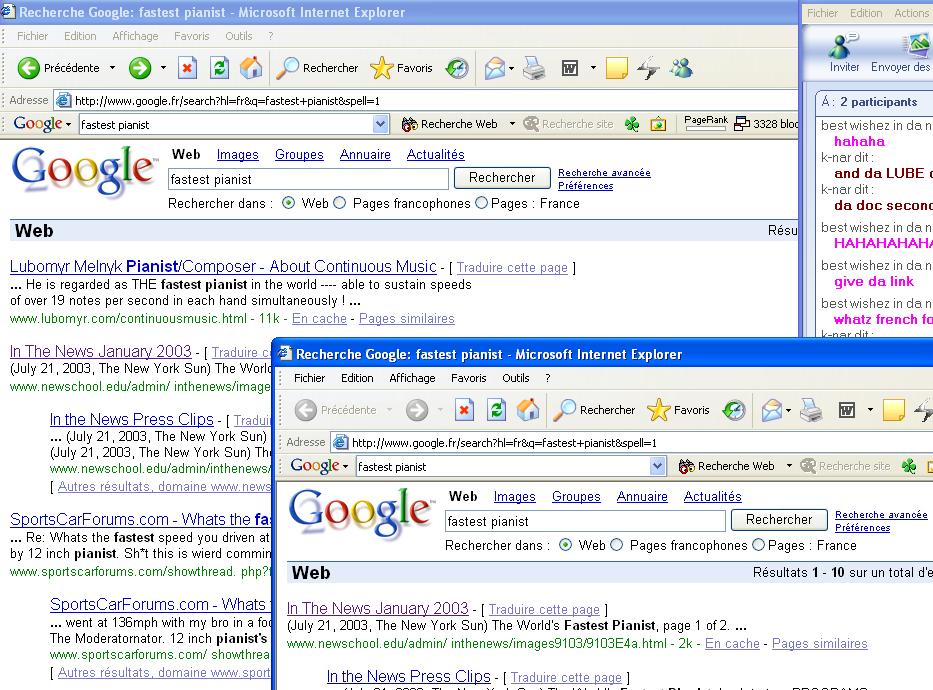Open the Recherche Web dropdown arrow in the rear window
933x690 pixels.
point(512,124)
